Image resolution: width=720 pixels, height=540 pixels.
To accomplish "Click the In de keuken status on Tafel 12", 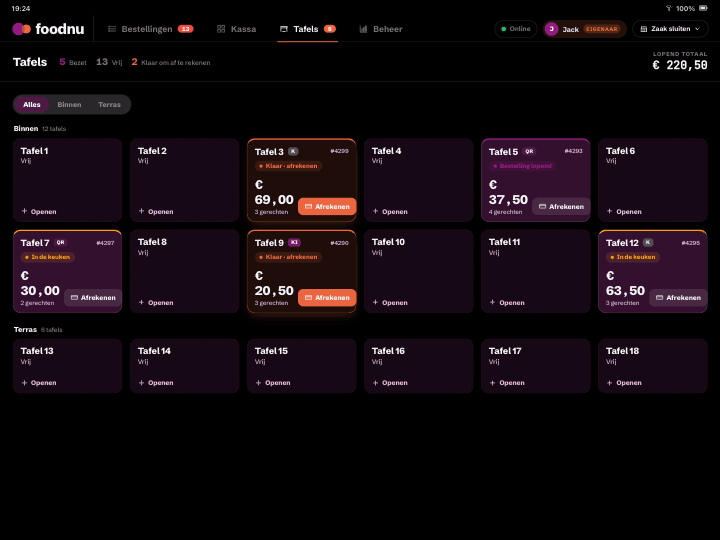I will coord(633,257).
